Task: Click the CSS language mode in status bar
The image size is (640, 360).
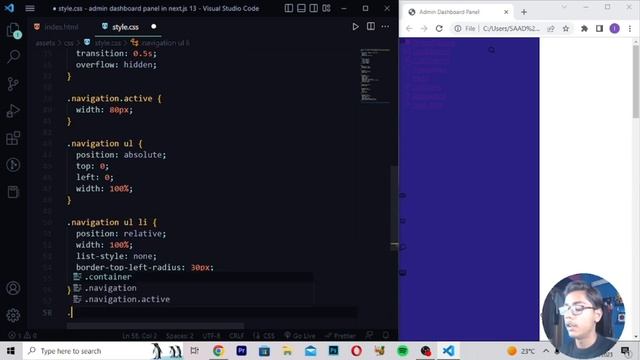Action: click(x=269, y=336)
